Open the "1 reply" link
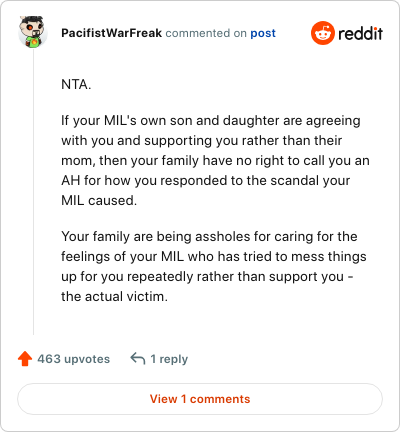Screen dimensions: 400x432 169,359
